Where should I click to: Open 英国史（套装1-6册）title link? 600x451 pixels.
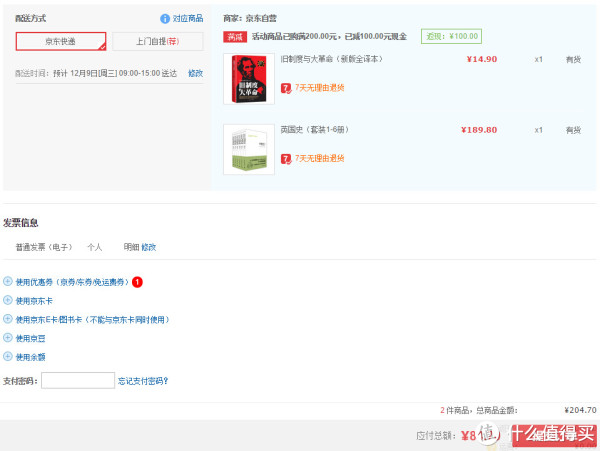click(315, 130)
